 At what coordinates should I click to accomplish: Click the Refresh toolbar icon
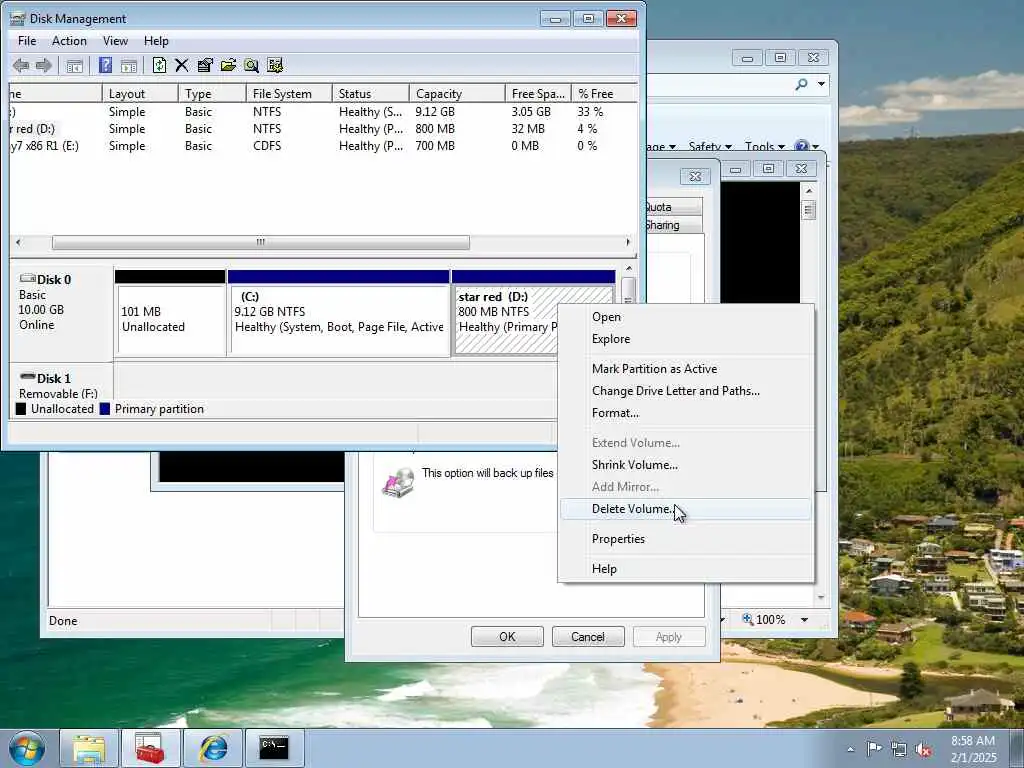tap(159, 65)
